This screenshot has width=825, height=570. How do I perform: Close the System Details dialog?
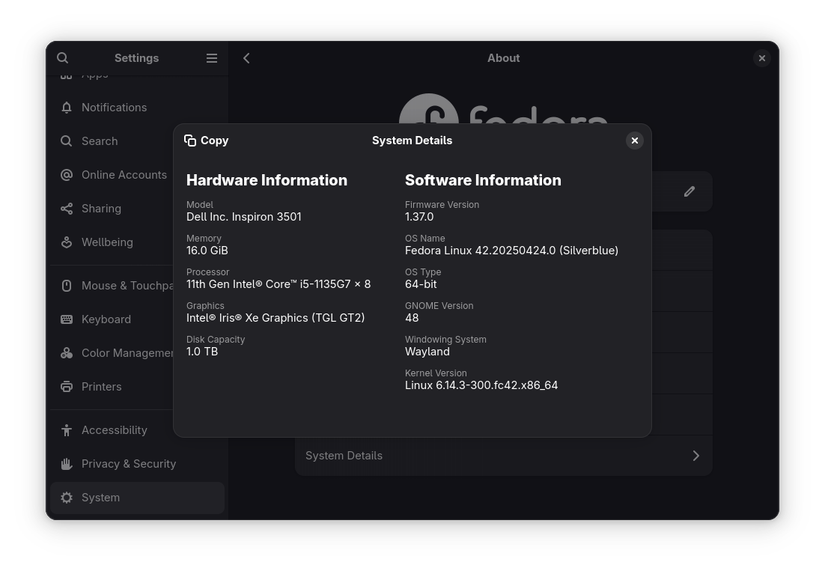pyautogui.click(x=634, y=141)
